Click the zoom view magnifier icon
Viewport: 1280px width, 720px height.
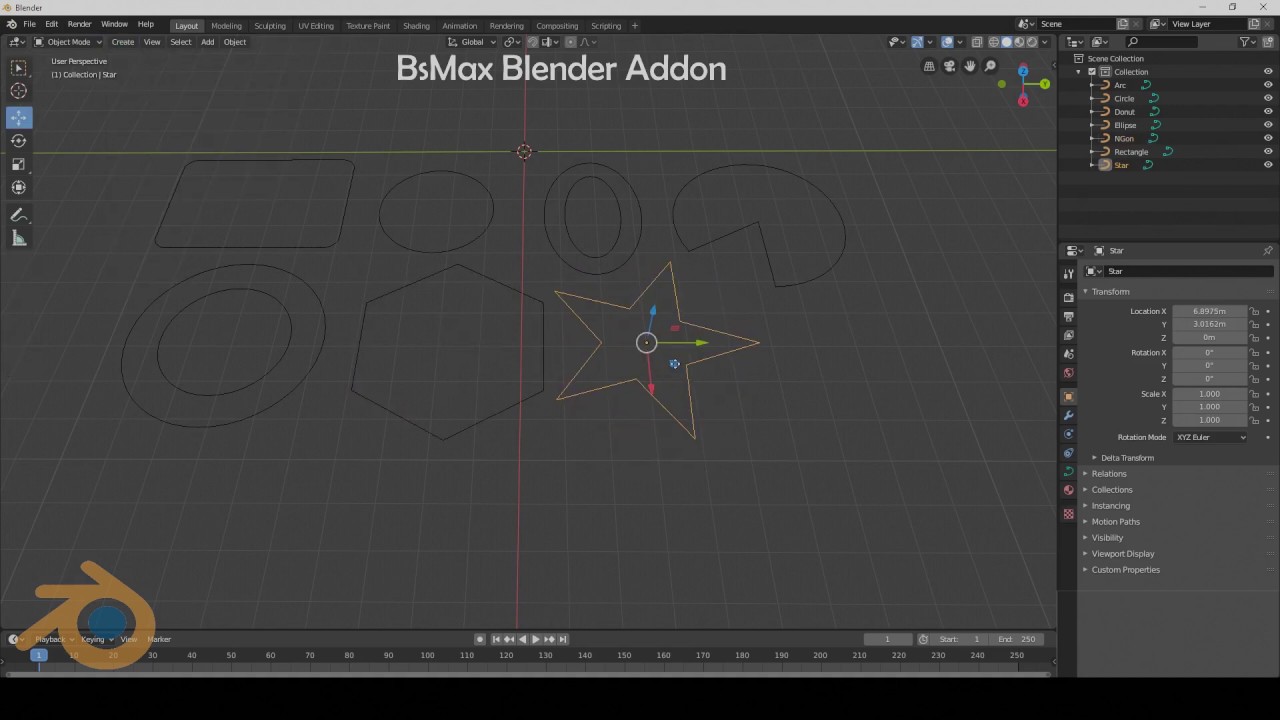click(x=990, y=66)
